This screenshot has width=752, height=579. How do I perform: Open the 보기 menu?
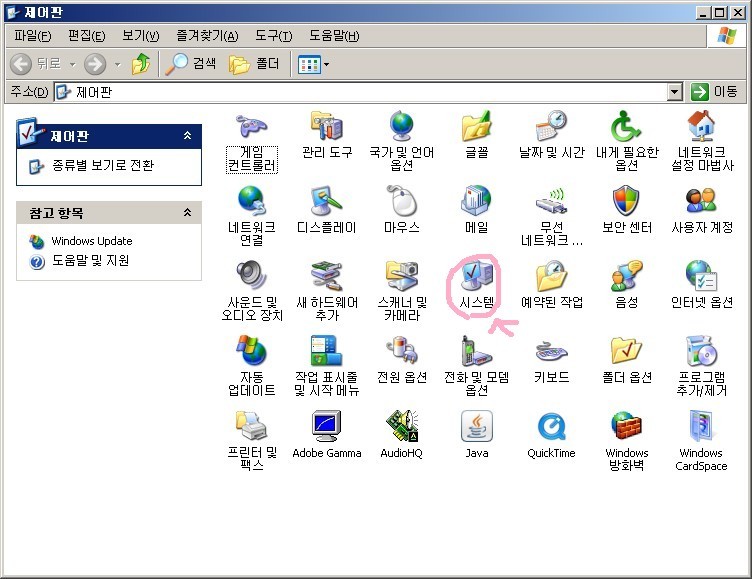click(x=141, y=35)
